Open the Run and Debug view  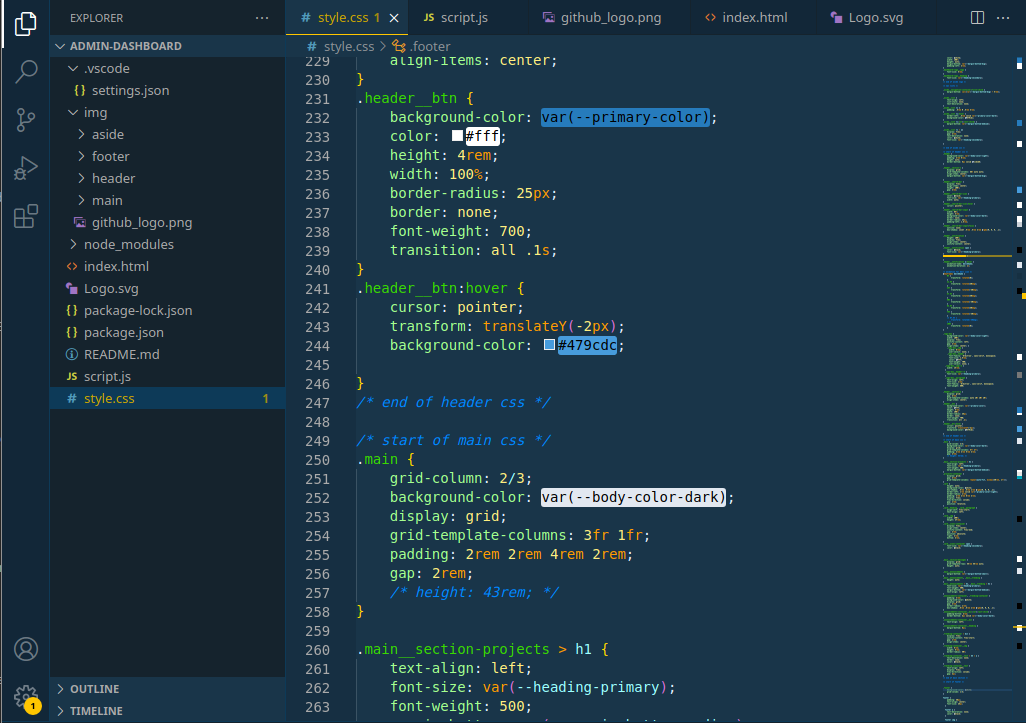(26, 168)
